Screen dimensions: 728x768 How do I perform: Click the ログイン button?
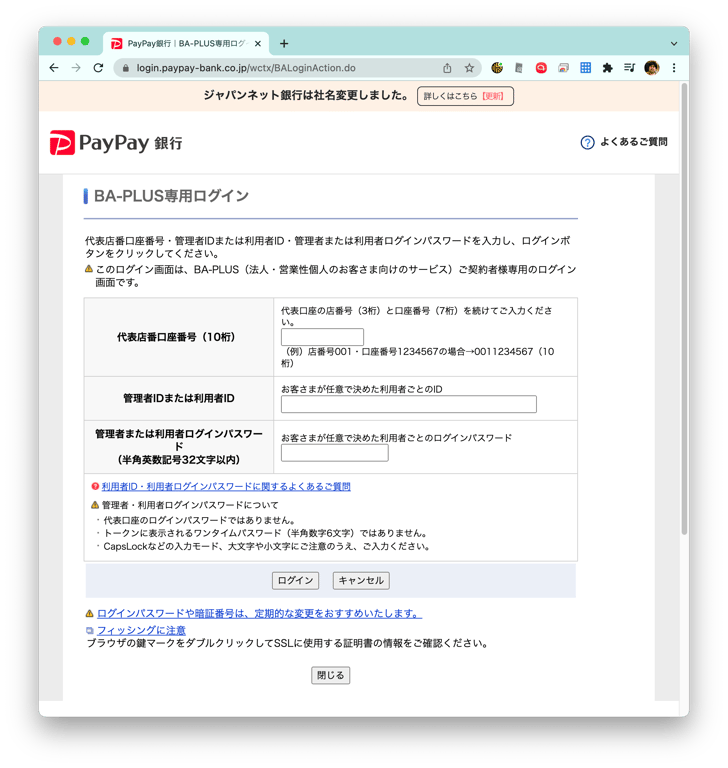pyautogui.click(x=295, y=580)
